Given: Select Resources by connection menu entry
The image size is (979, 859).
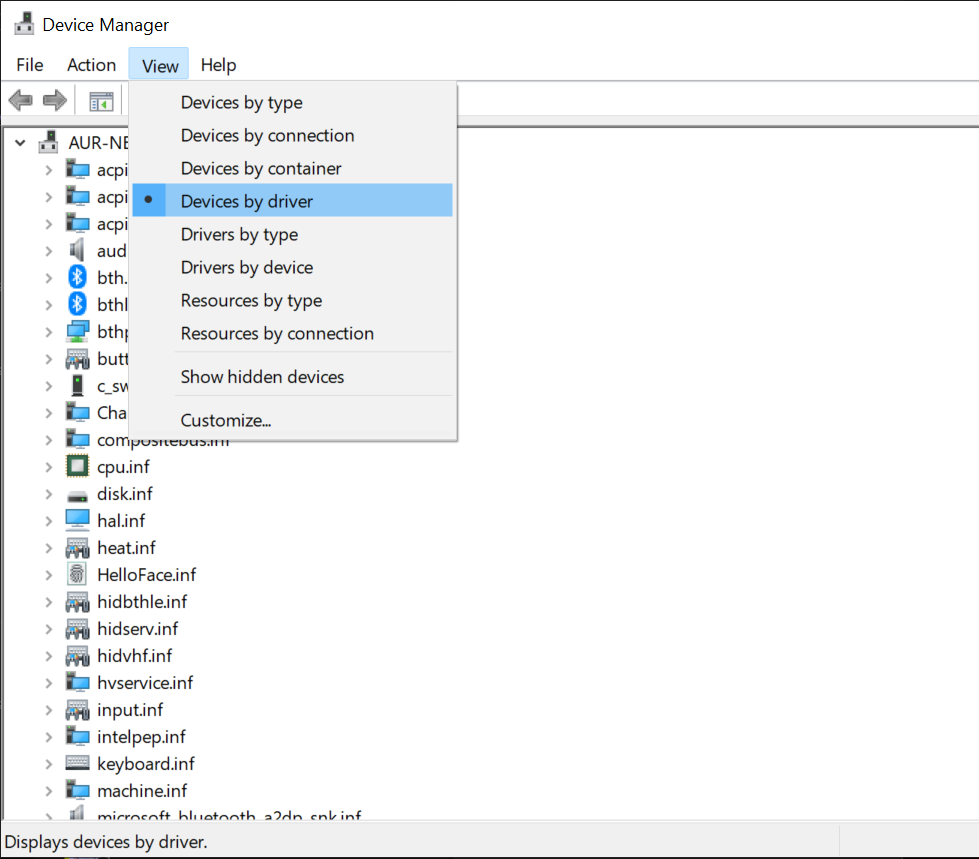Looking at the screenshot, I should 277,334.
